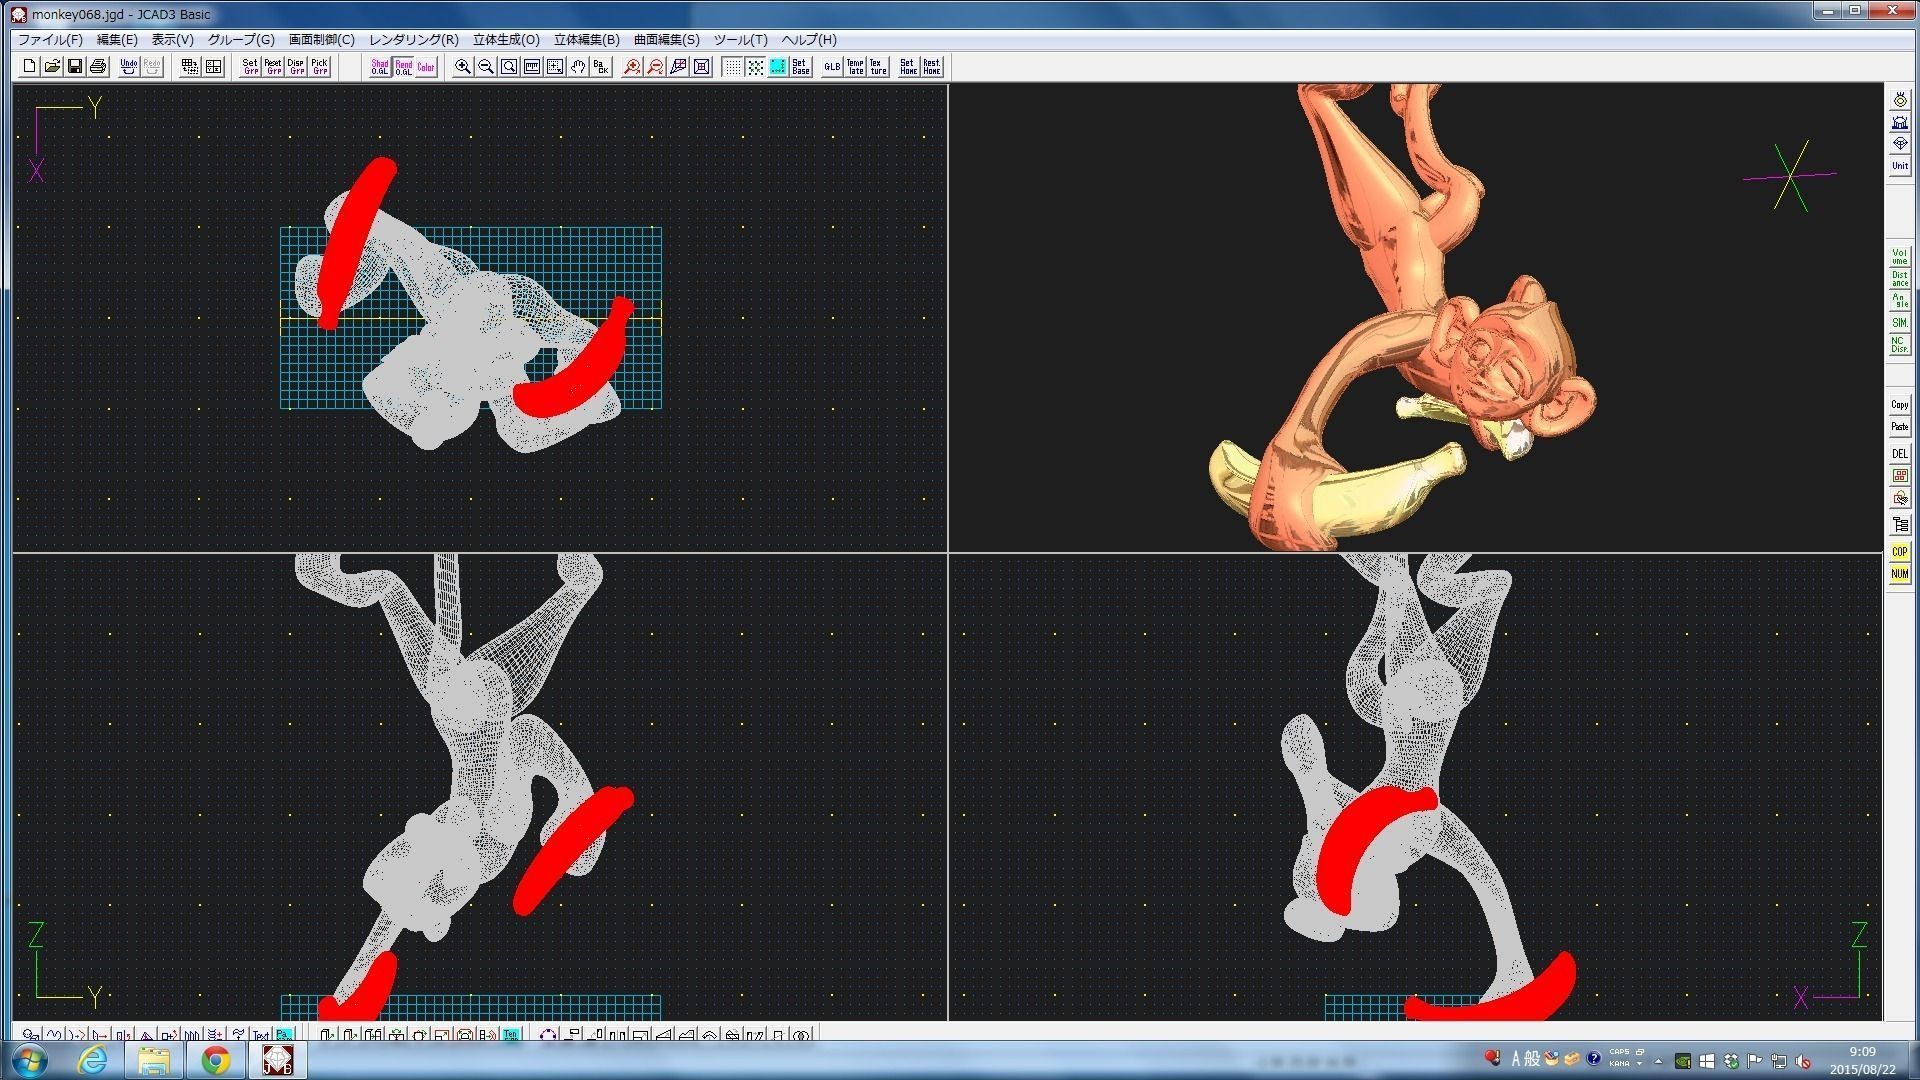Expand the ツール(T) menu

point(740,40)
